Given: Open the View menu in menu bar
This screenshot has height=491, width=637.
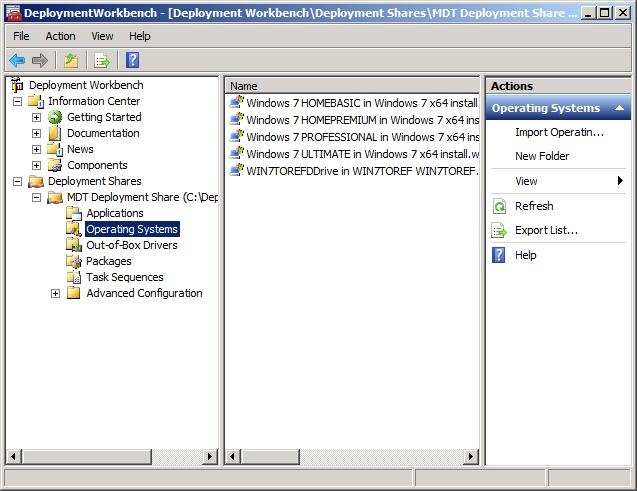Looking at the screenshot, I should tap(102, 36).
